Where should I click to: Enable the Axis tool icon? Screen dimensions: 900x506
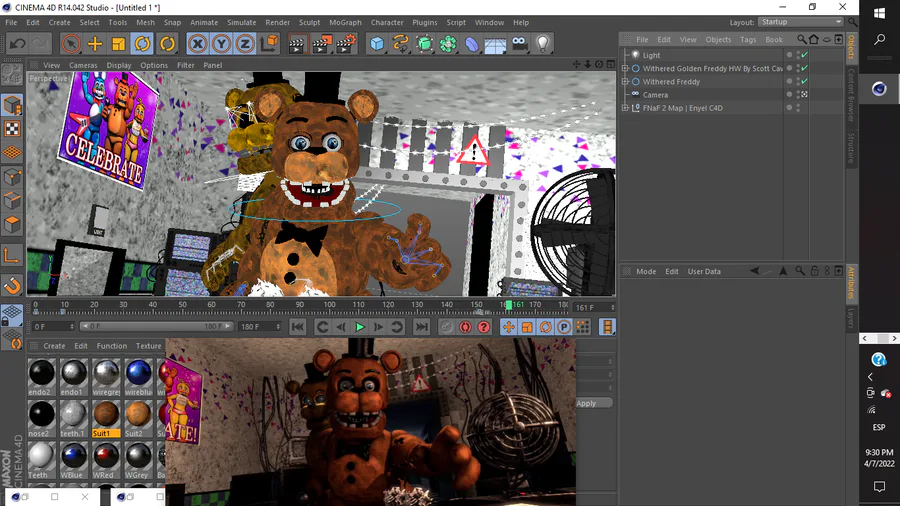point(12,254)
